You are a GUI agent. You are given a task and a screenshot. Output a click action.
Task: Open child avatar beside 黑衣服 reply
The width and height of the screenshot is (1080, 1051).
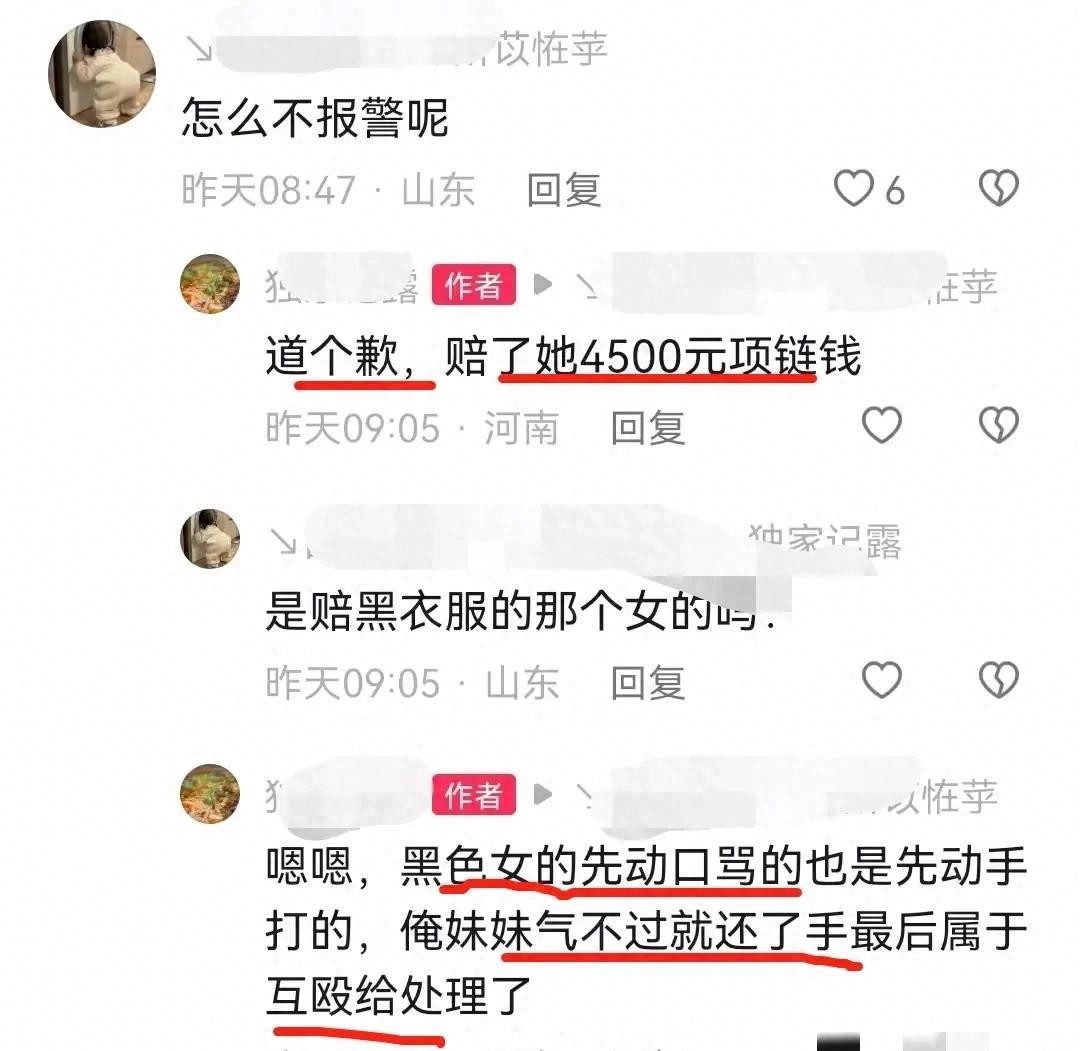point(210,539)
